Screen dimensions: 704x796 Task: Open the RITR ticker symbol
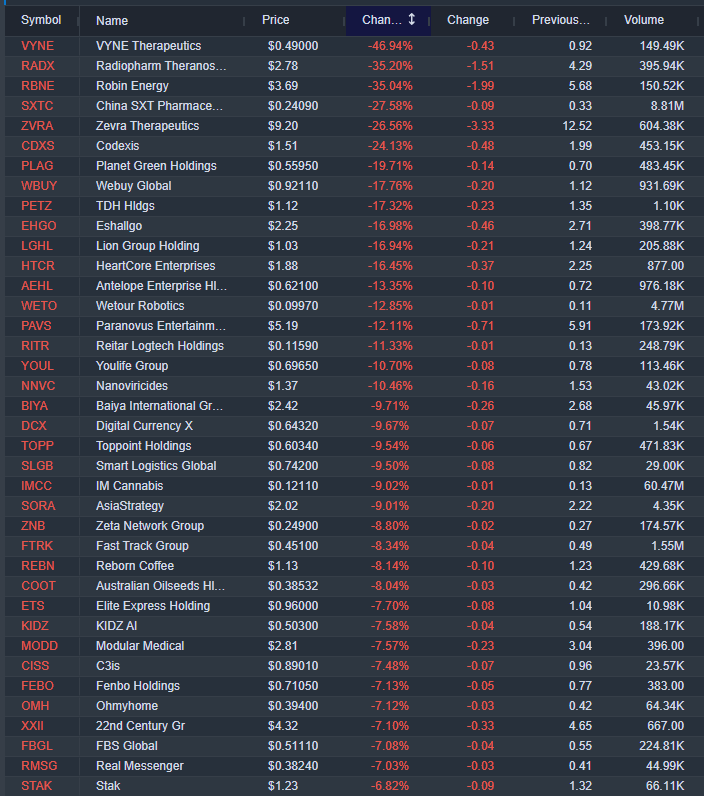click(35, 346)
